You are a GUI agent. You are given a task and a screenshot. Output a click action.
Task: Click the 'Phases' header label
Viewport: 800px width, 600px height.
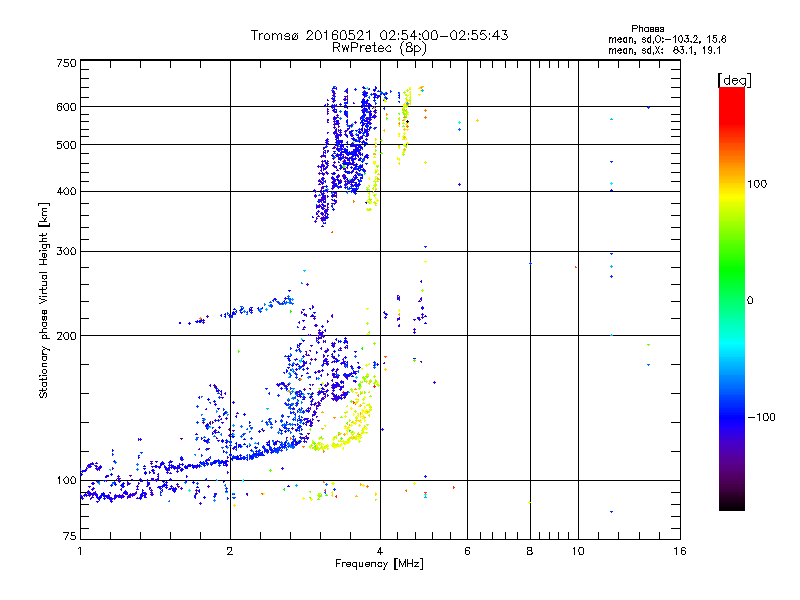647,29
